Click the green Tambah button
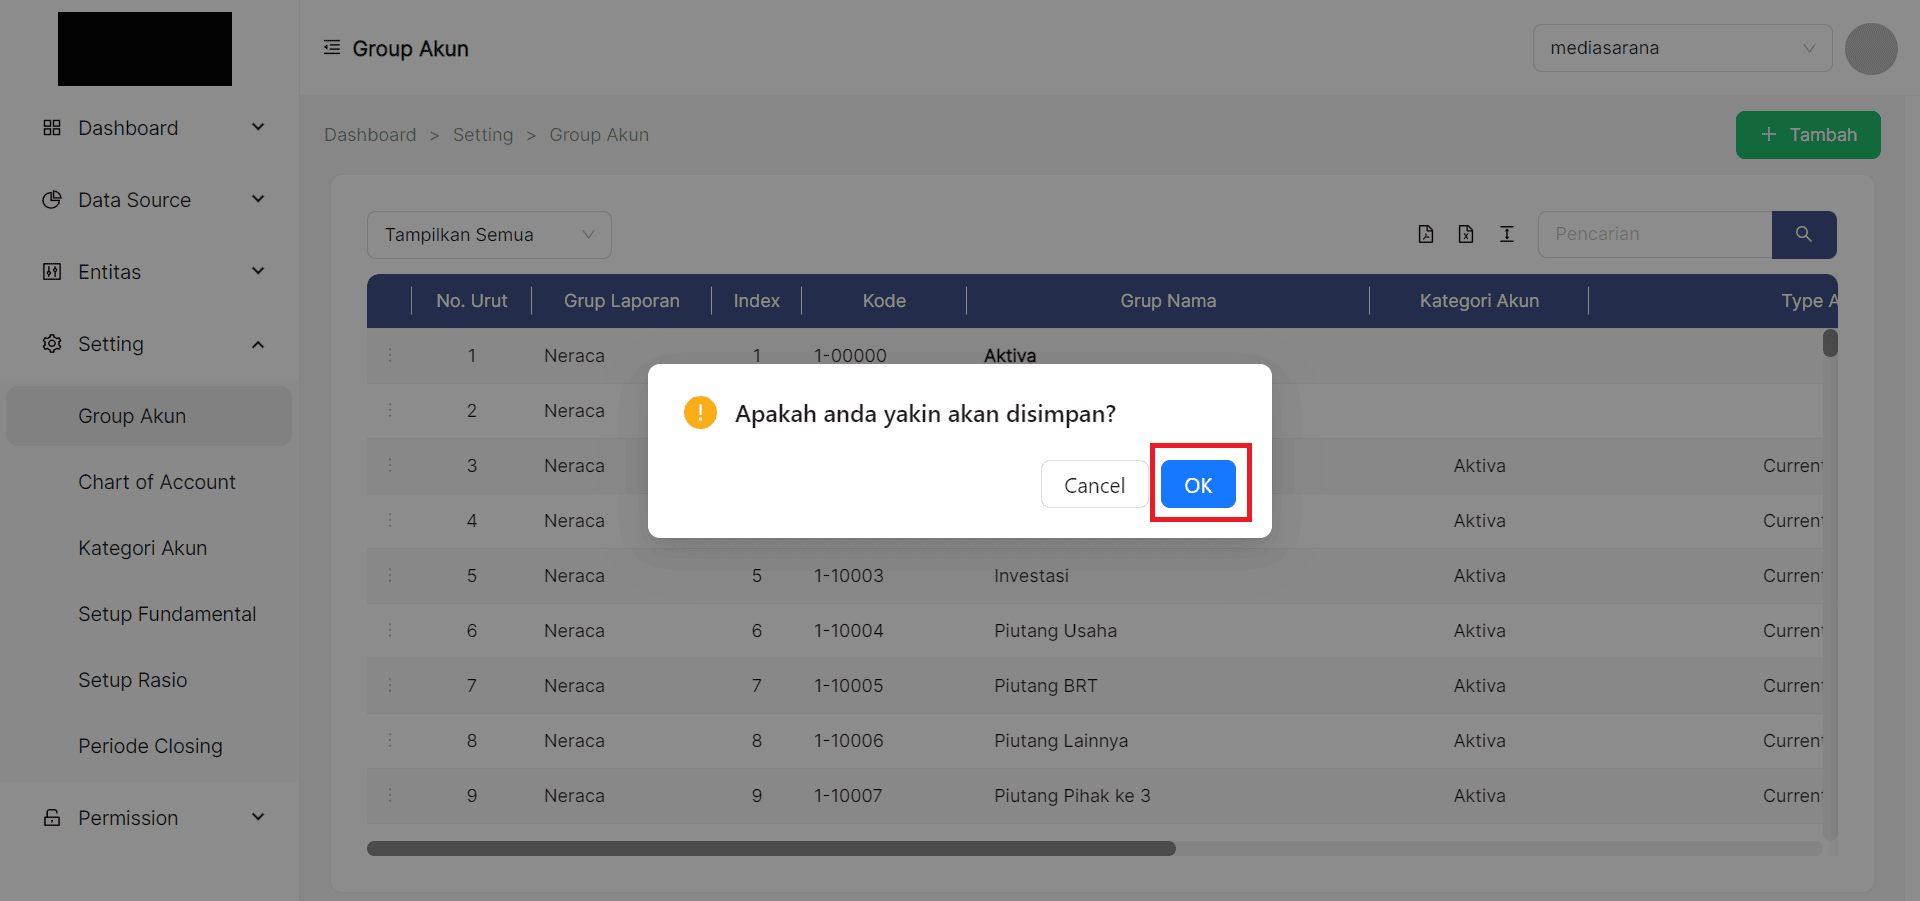1920x901 pixels. pyautogui.click(x=1807, y=134)
